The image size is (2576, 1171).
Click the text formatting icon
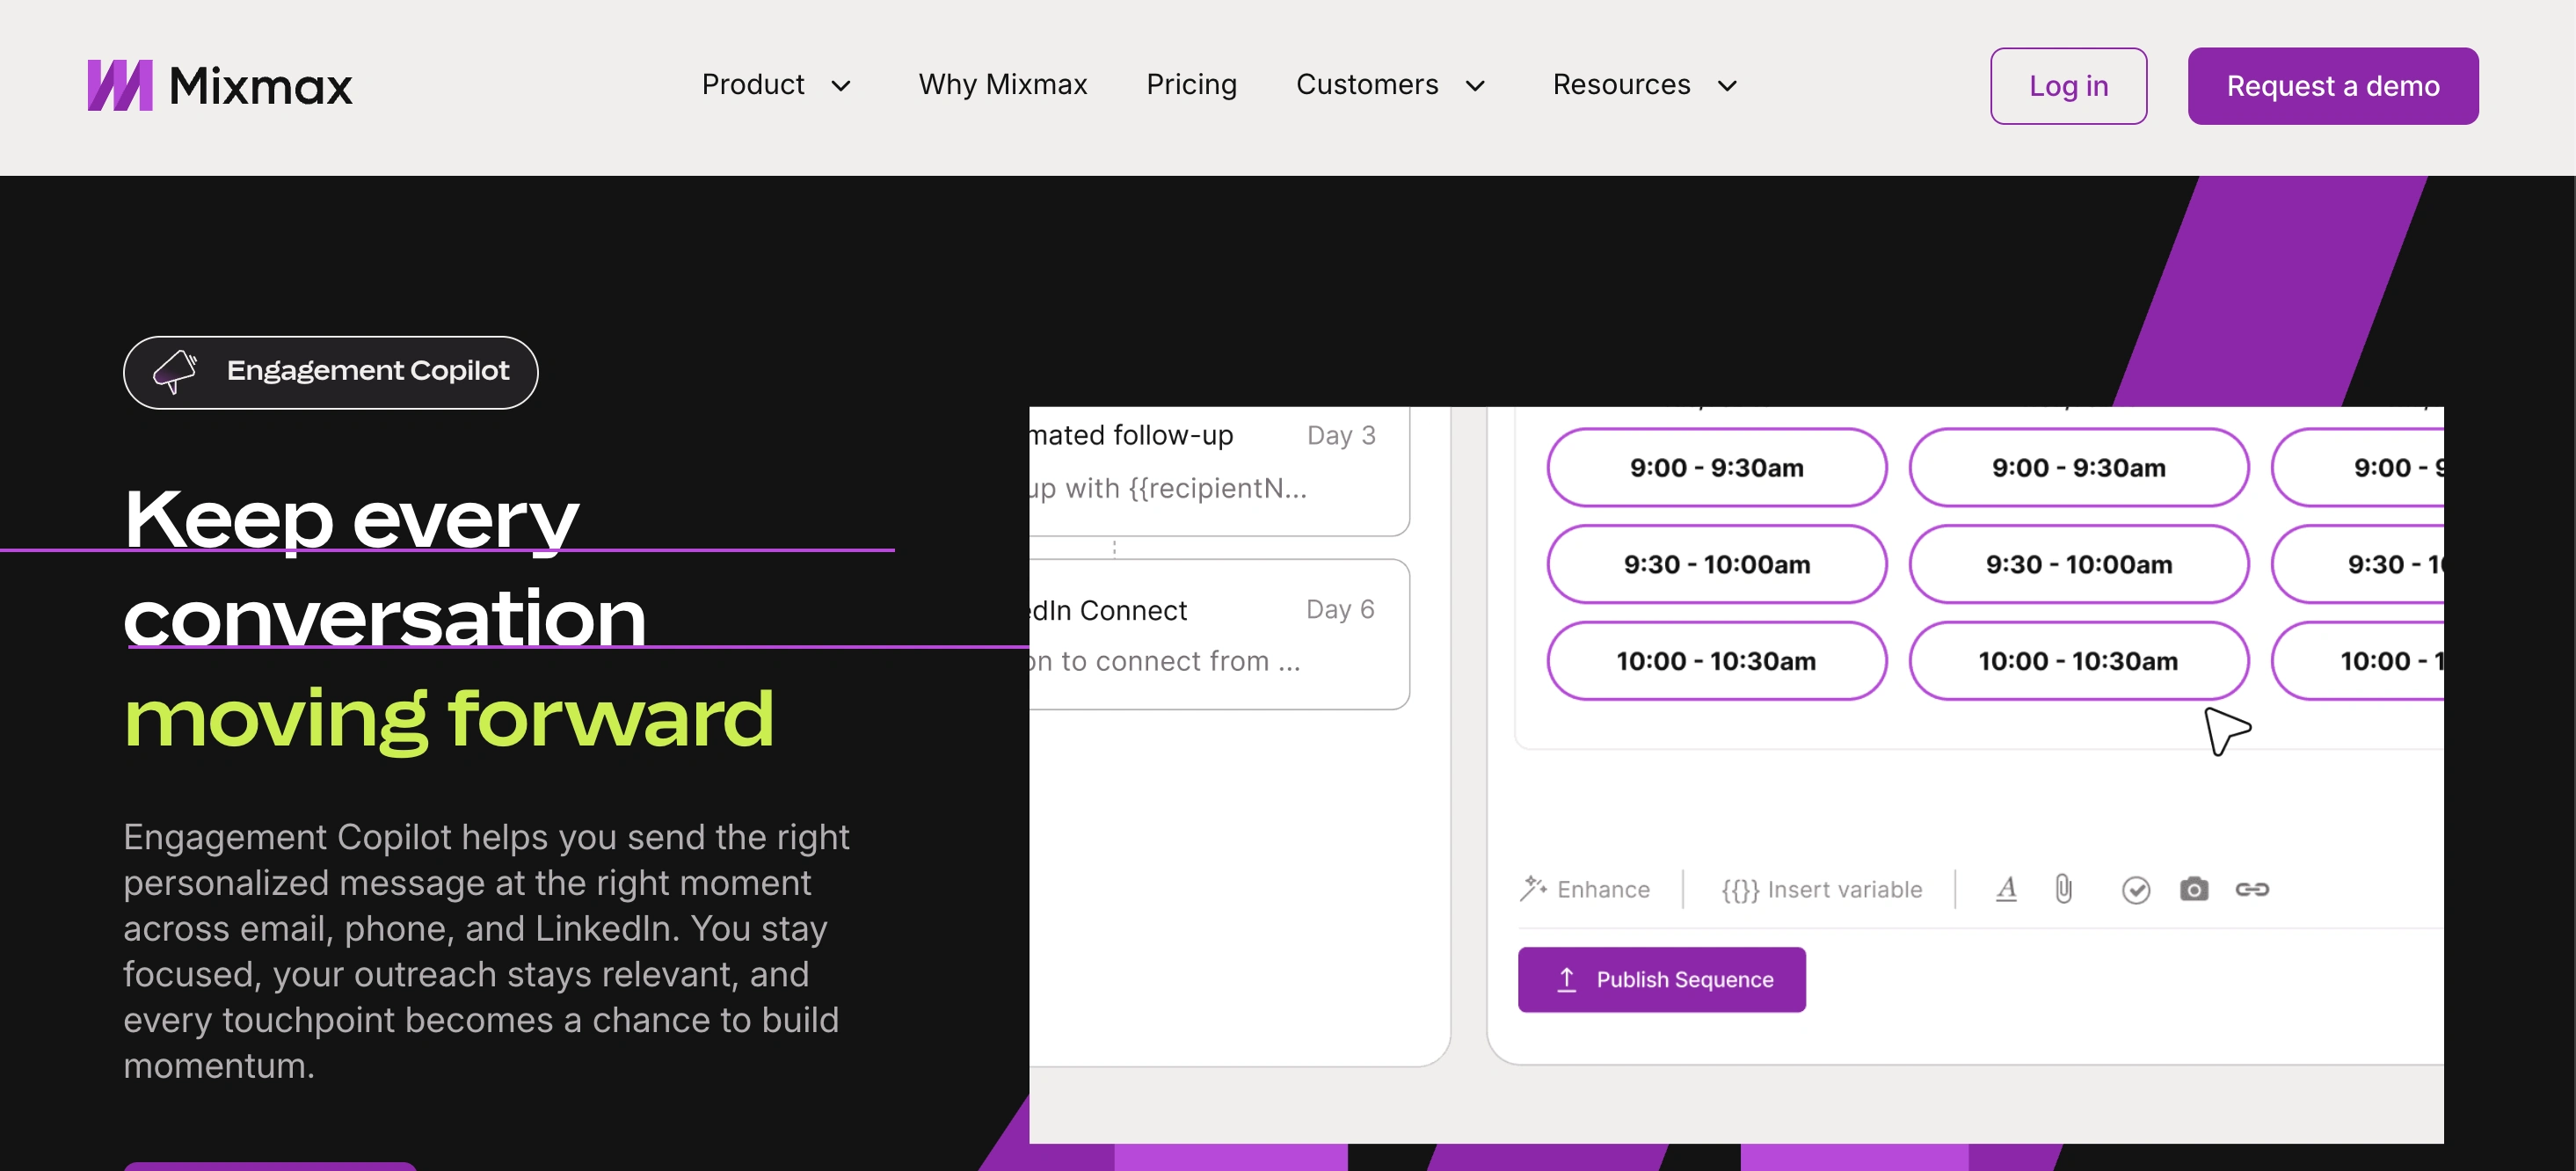click(2006, 889)
